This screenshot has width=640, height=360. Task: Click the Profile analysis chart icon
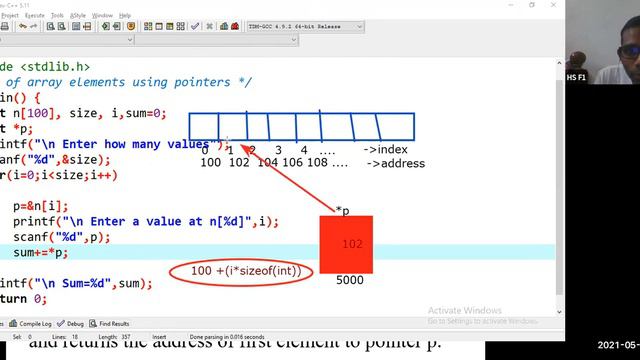[x=224, y=27]
